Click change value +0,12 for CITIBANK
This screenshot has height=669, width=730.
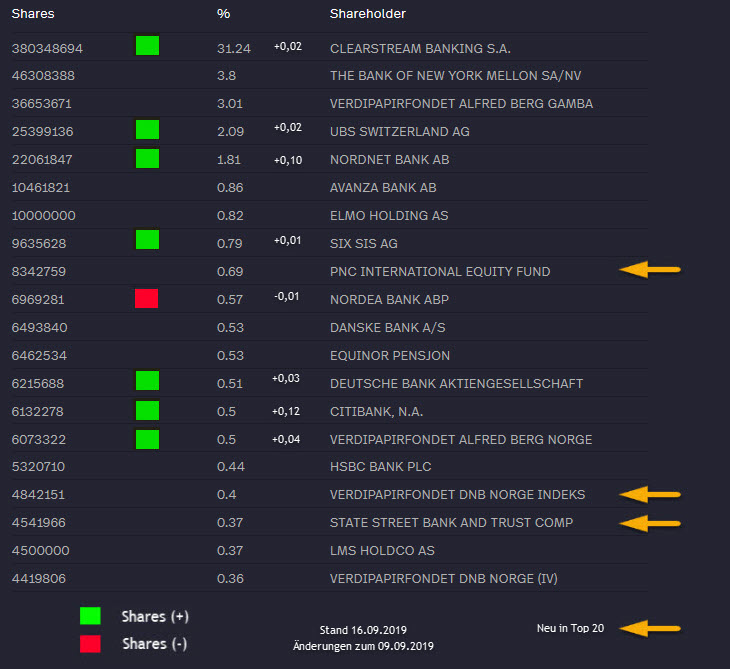tap(286, 411)
